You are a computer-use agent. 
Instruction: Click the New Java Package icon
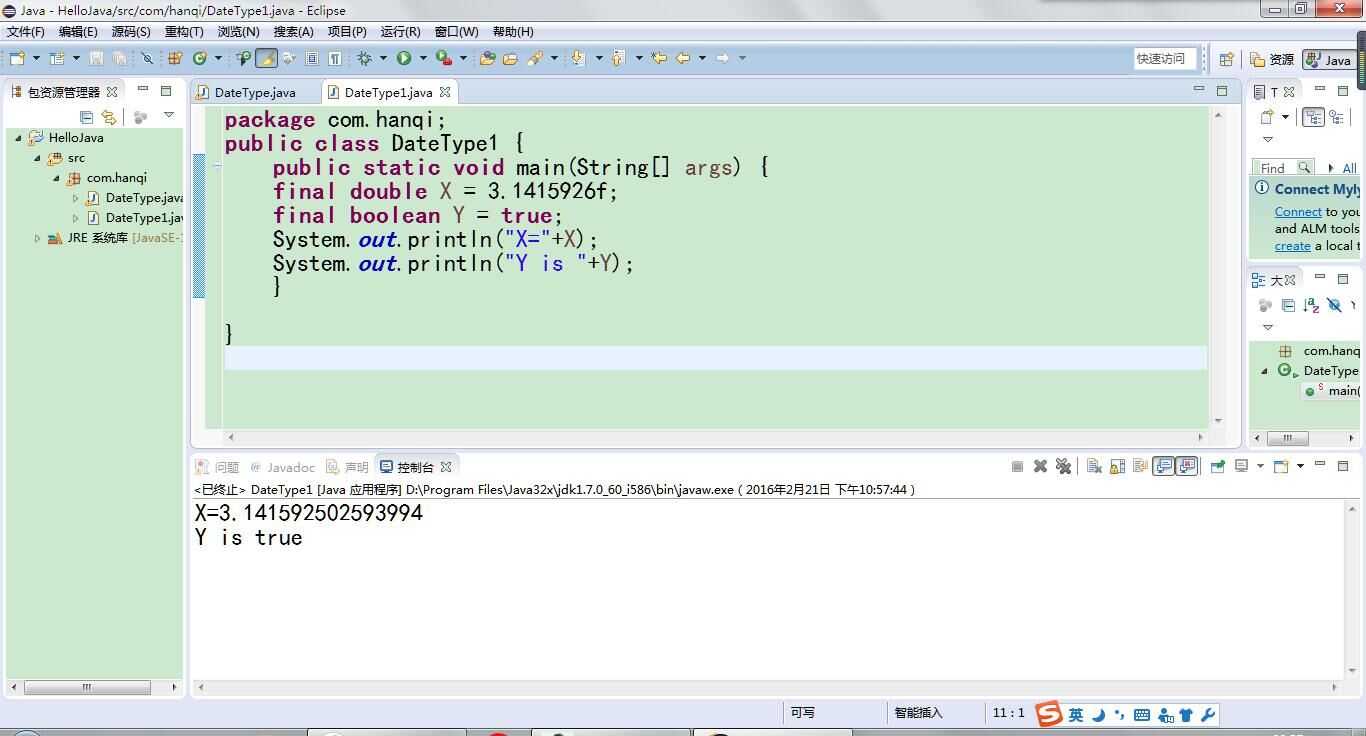click(175, 58)
